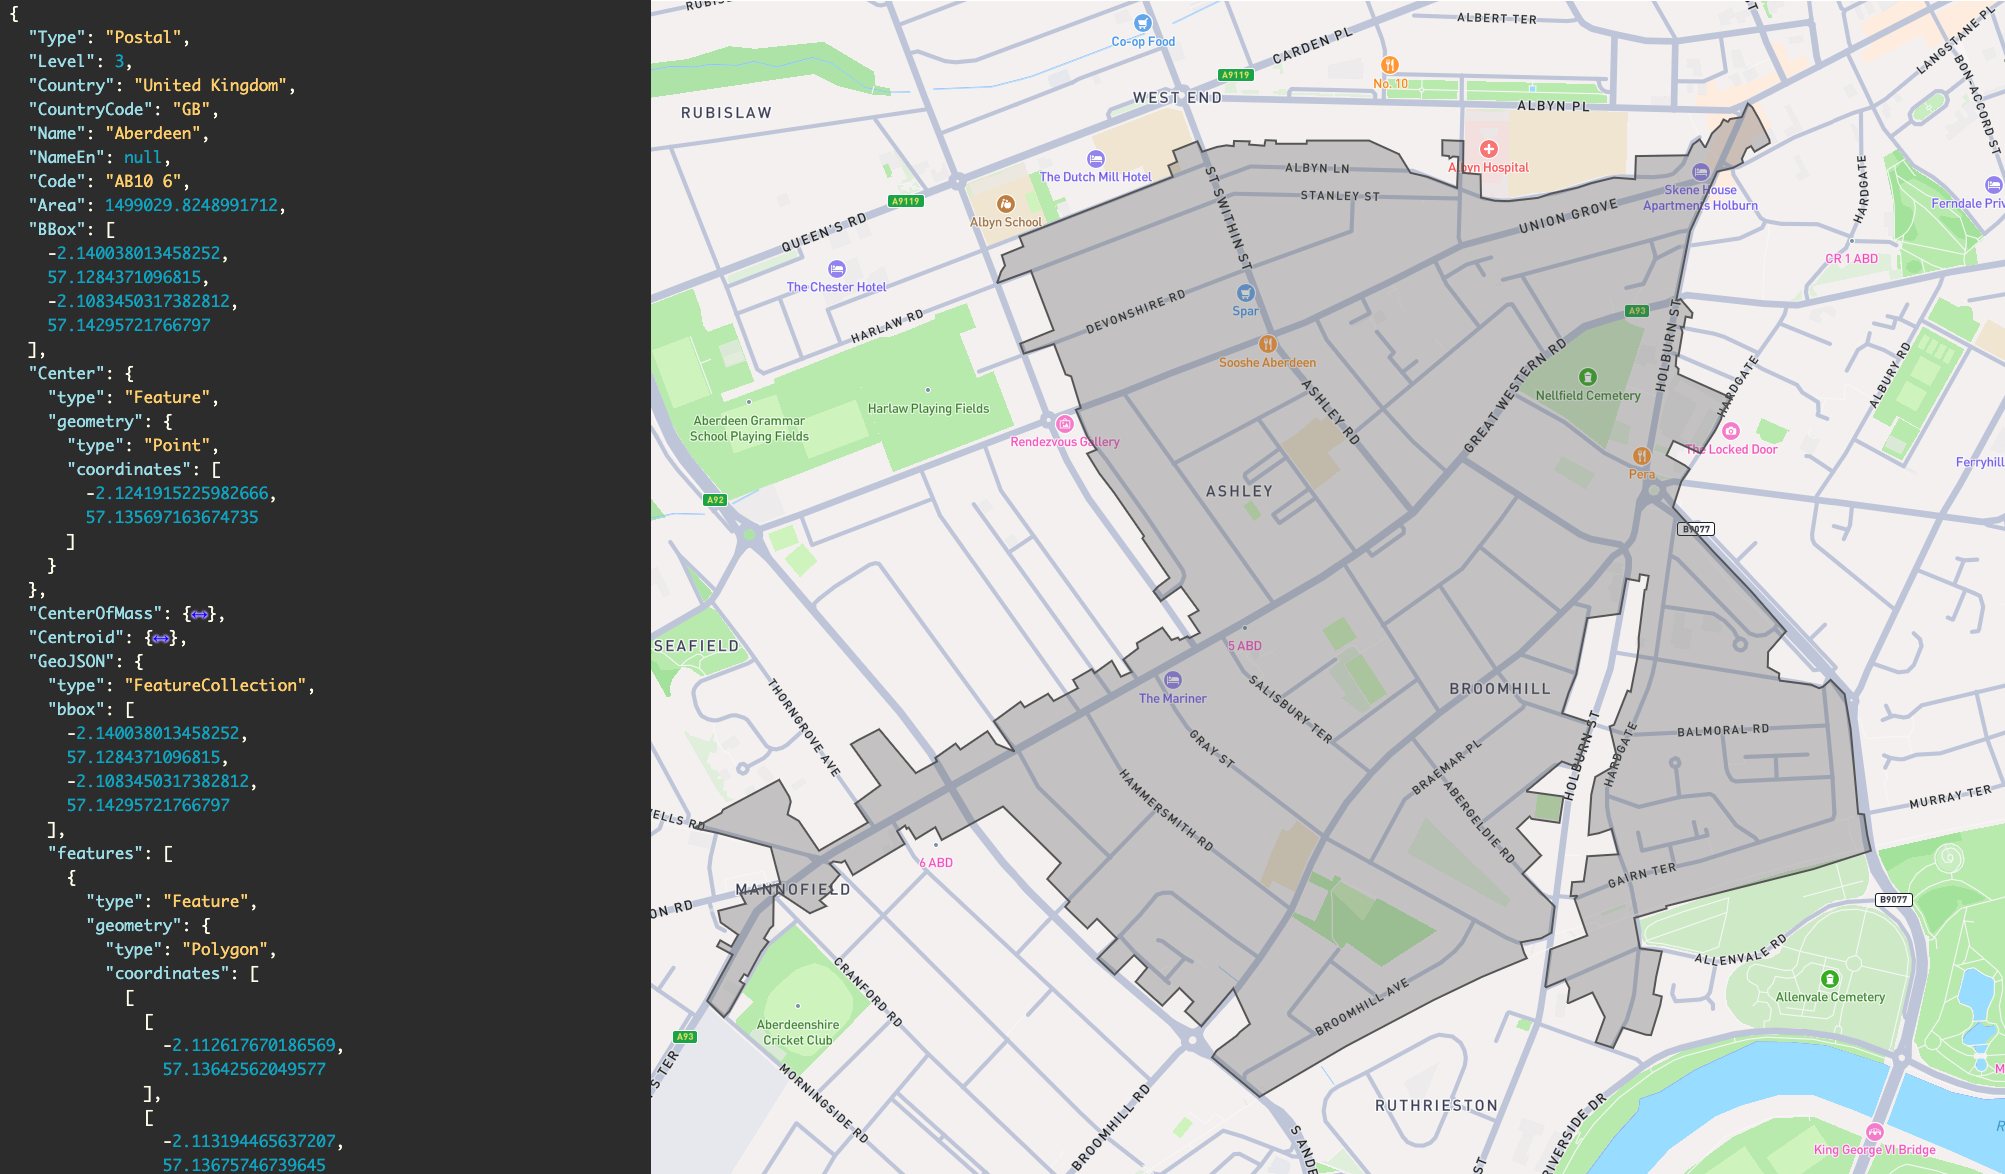Screen dimensions: 2005x1174
Task: Click the A9119 road shield near Carden Pl
Action: [x=1236, y=75]
